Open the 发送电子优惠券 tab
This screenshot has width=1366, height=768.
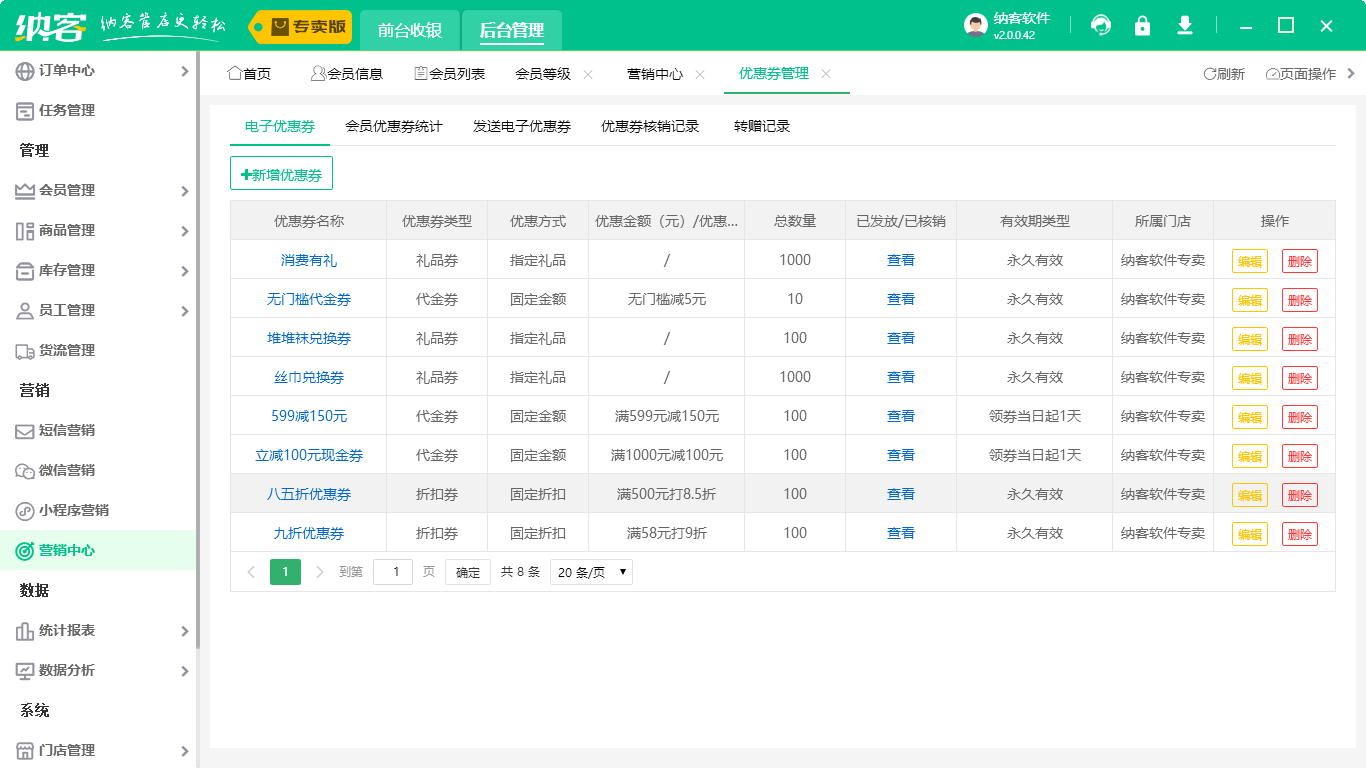click(x=522, y=126)
